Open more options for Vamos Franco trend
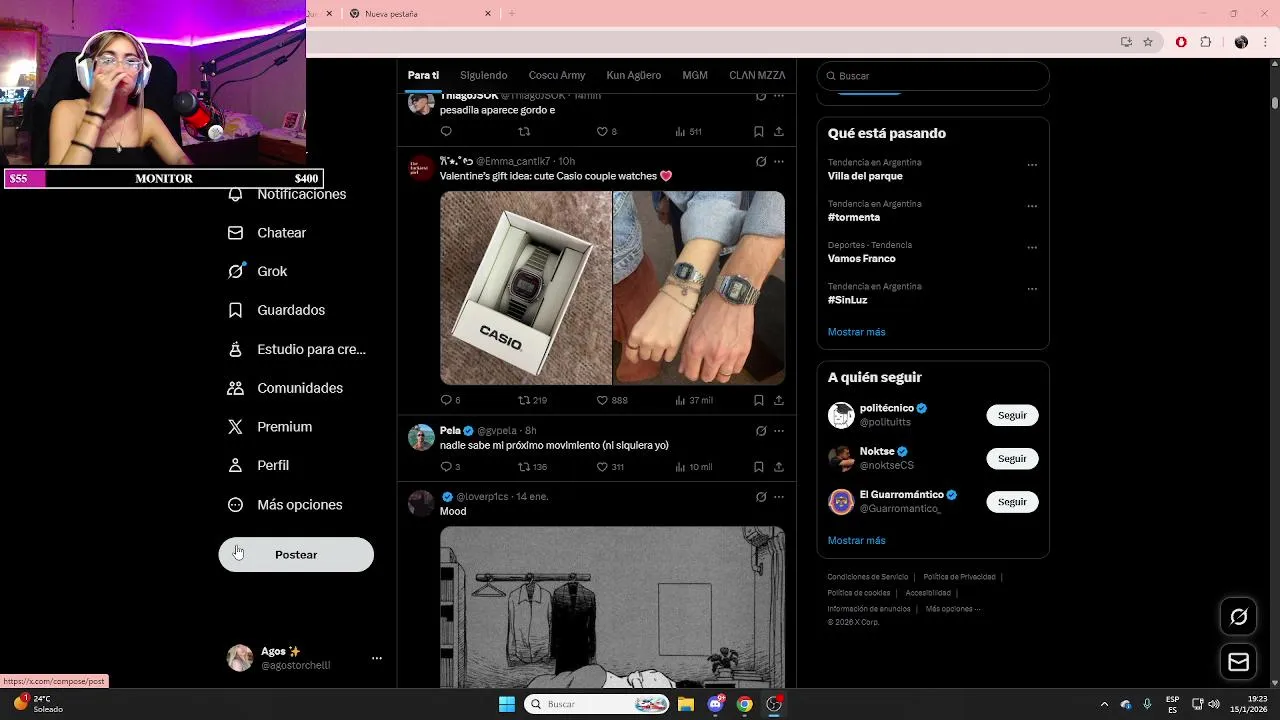The height and width of the screenshot is (720, 1280). [1032, 247]
